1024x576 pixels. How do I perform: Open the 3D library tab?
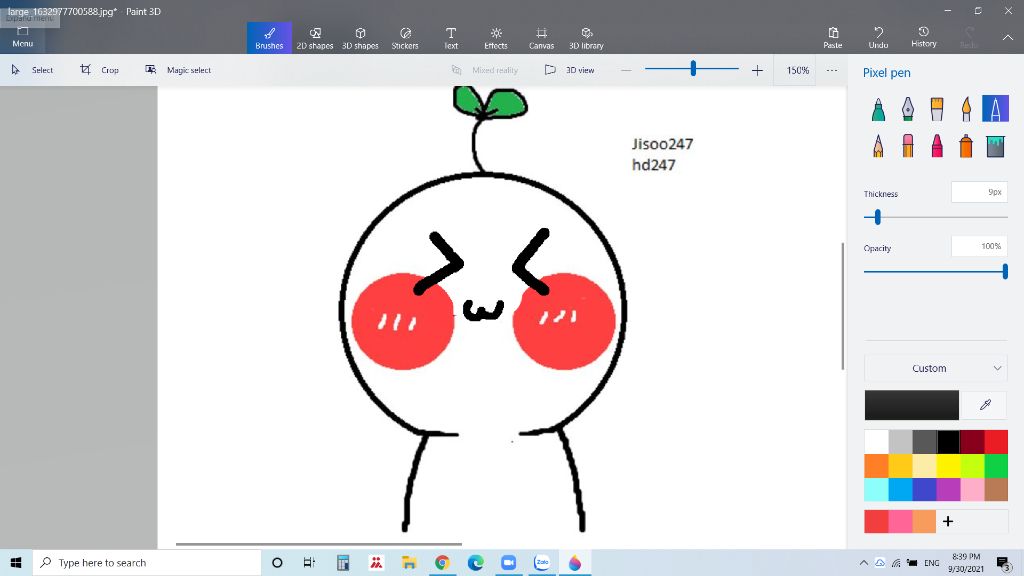(x=586, y=38)
